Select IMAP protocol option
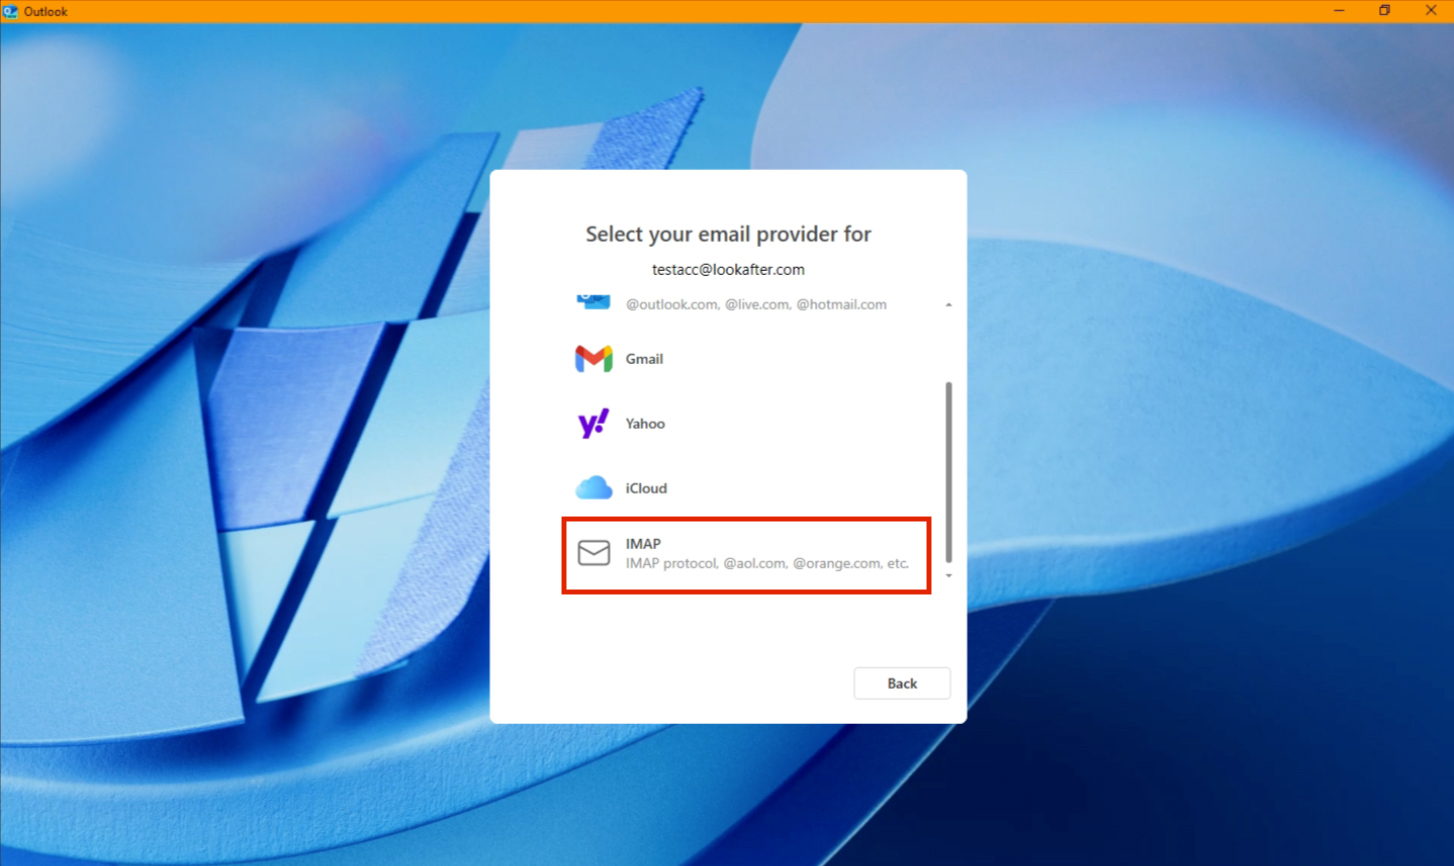1454x866 pixels. tap(746, 555)
